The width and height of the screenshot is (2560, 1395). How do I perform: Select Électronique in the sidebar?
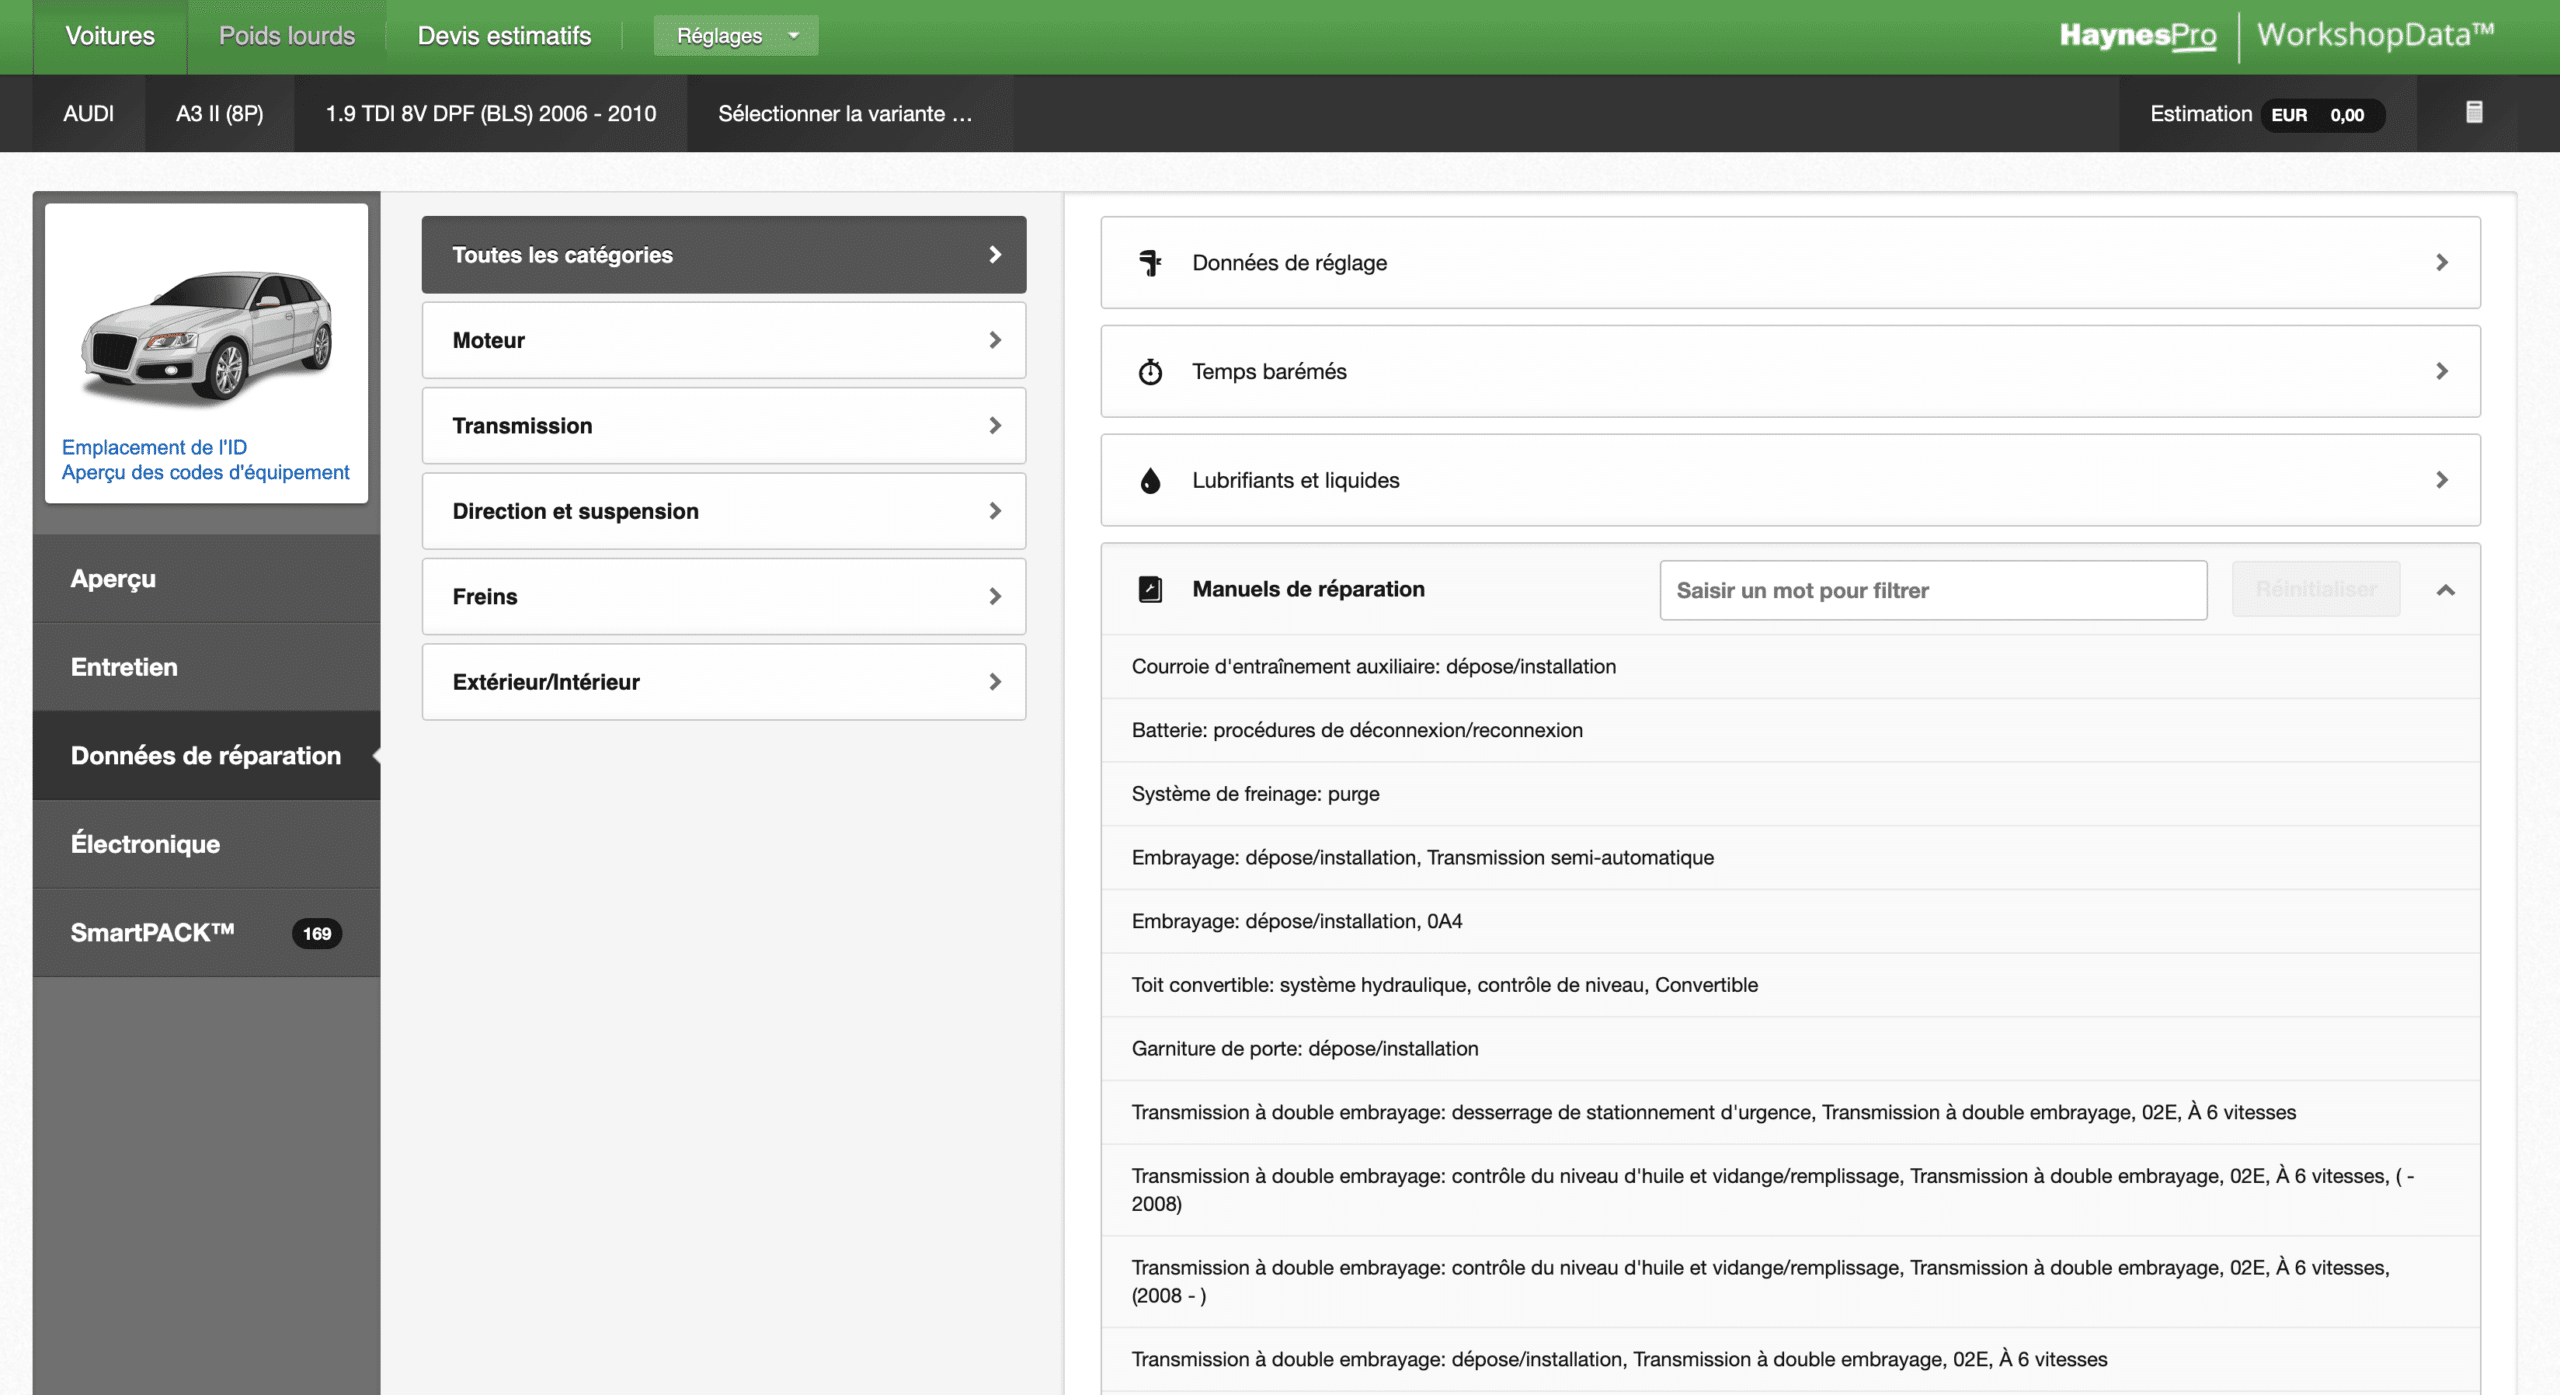146,844
